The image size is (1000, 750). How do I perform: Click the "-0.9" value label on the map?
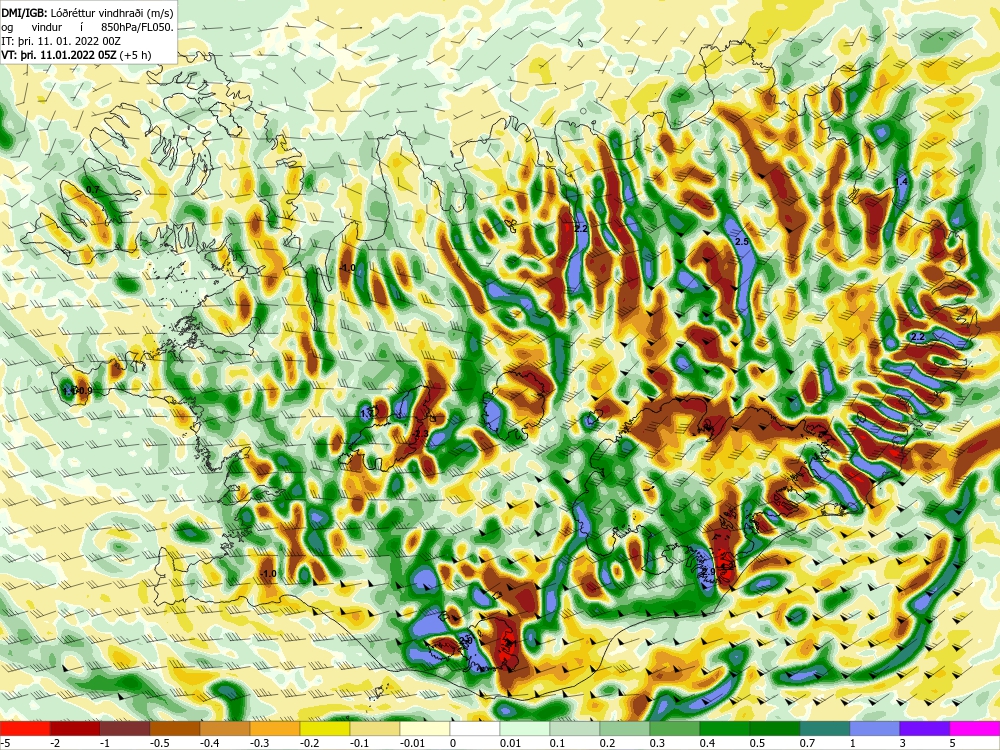click(85, 390)
